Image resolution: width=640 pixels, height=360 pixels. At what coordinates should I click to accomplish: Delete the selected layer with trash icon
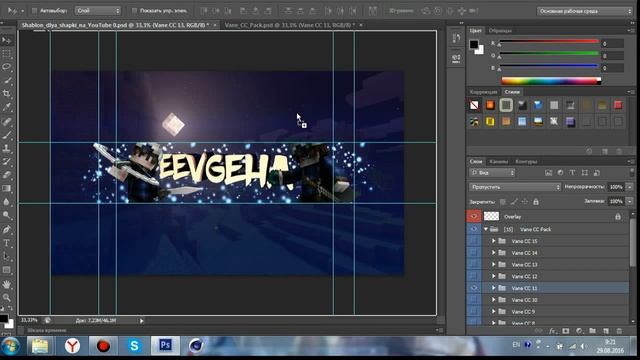tap(619, 331)
